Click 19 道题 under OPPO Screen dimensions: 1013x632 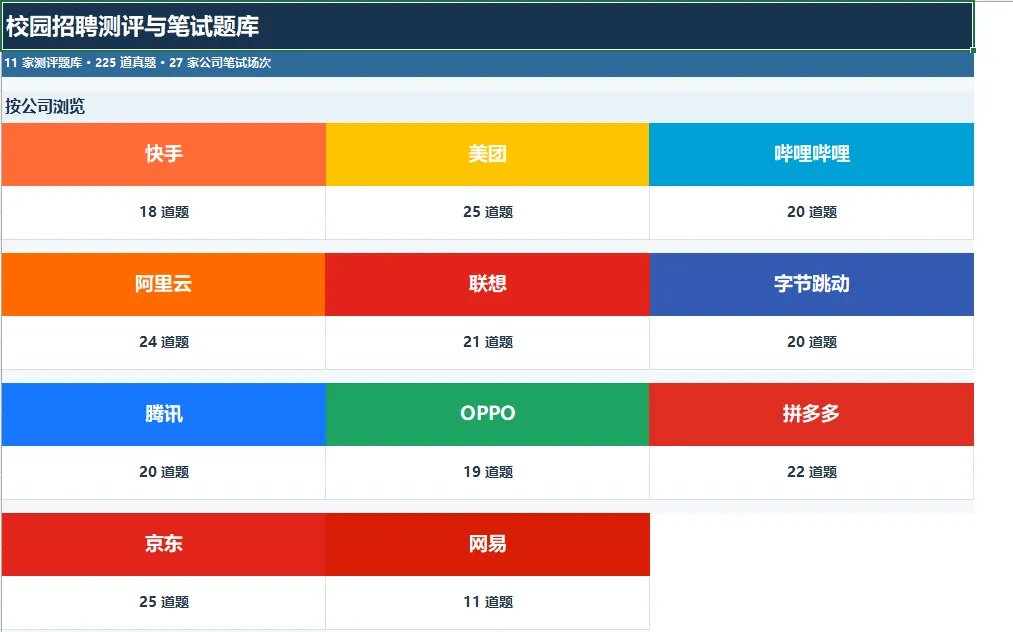tap(487, 472)
